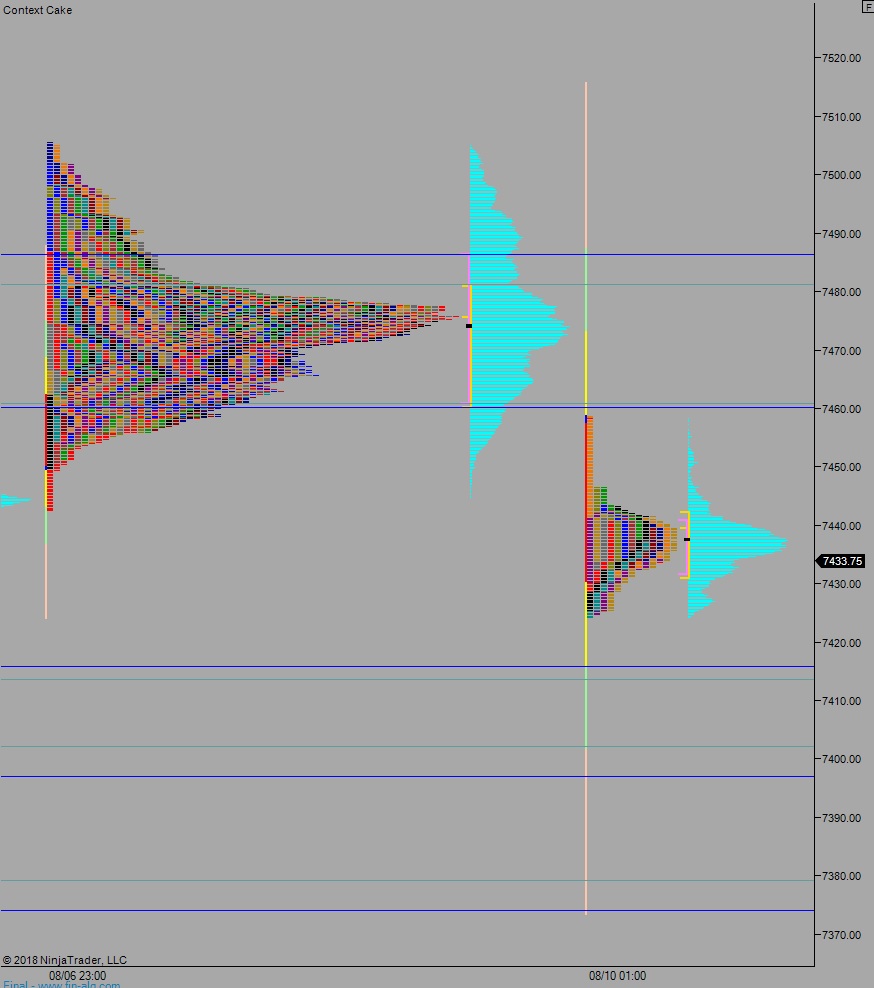The height and width of the screenshot is (988, 874).
Task: Click the '08/10 01:00' time axis label
Action: [618, 976]
